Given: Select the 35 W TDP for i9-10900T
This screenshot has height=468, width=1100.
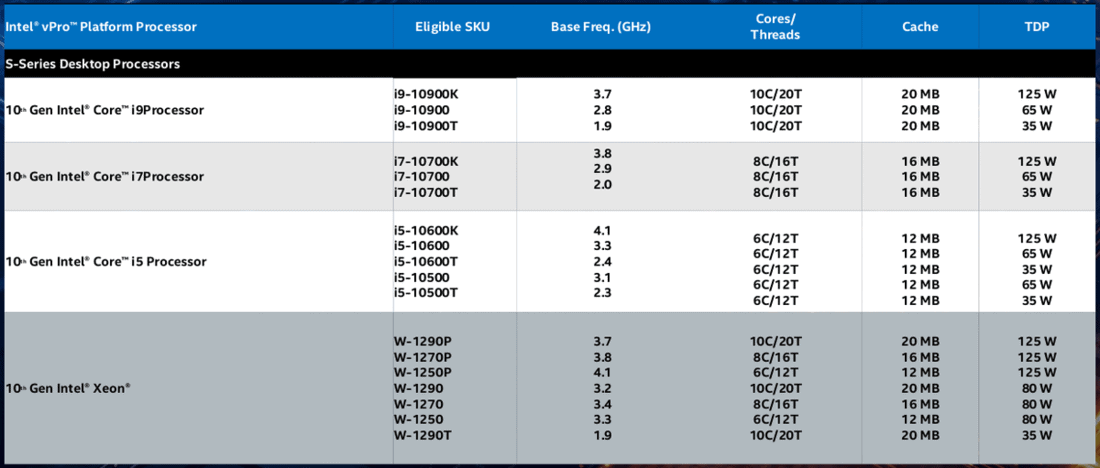Looking at the screenshot, I should pyautogui.click(x=1038, y=126).
